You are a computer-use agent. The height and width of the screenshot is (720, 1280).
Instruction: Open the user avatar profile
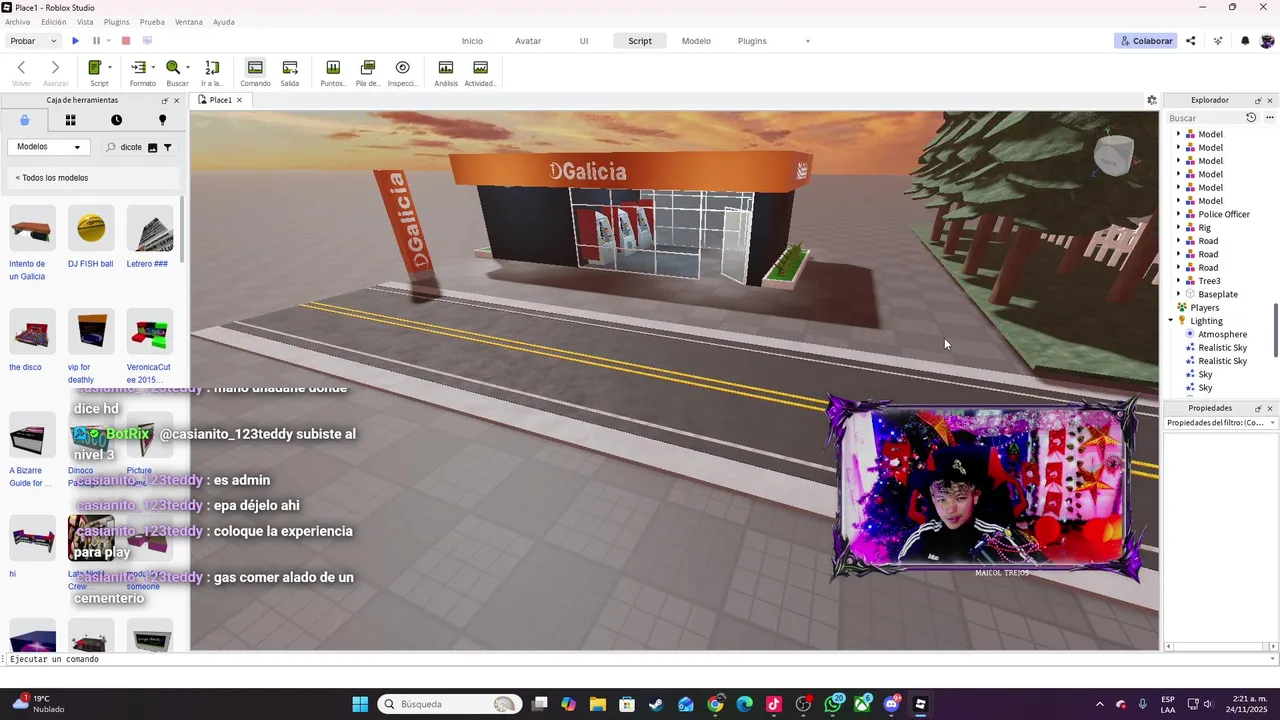(x=1267, y=41)
